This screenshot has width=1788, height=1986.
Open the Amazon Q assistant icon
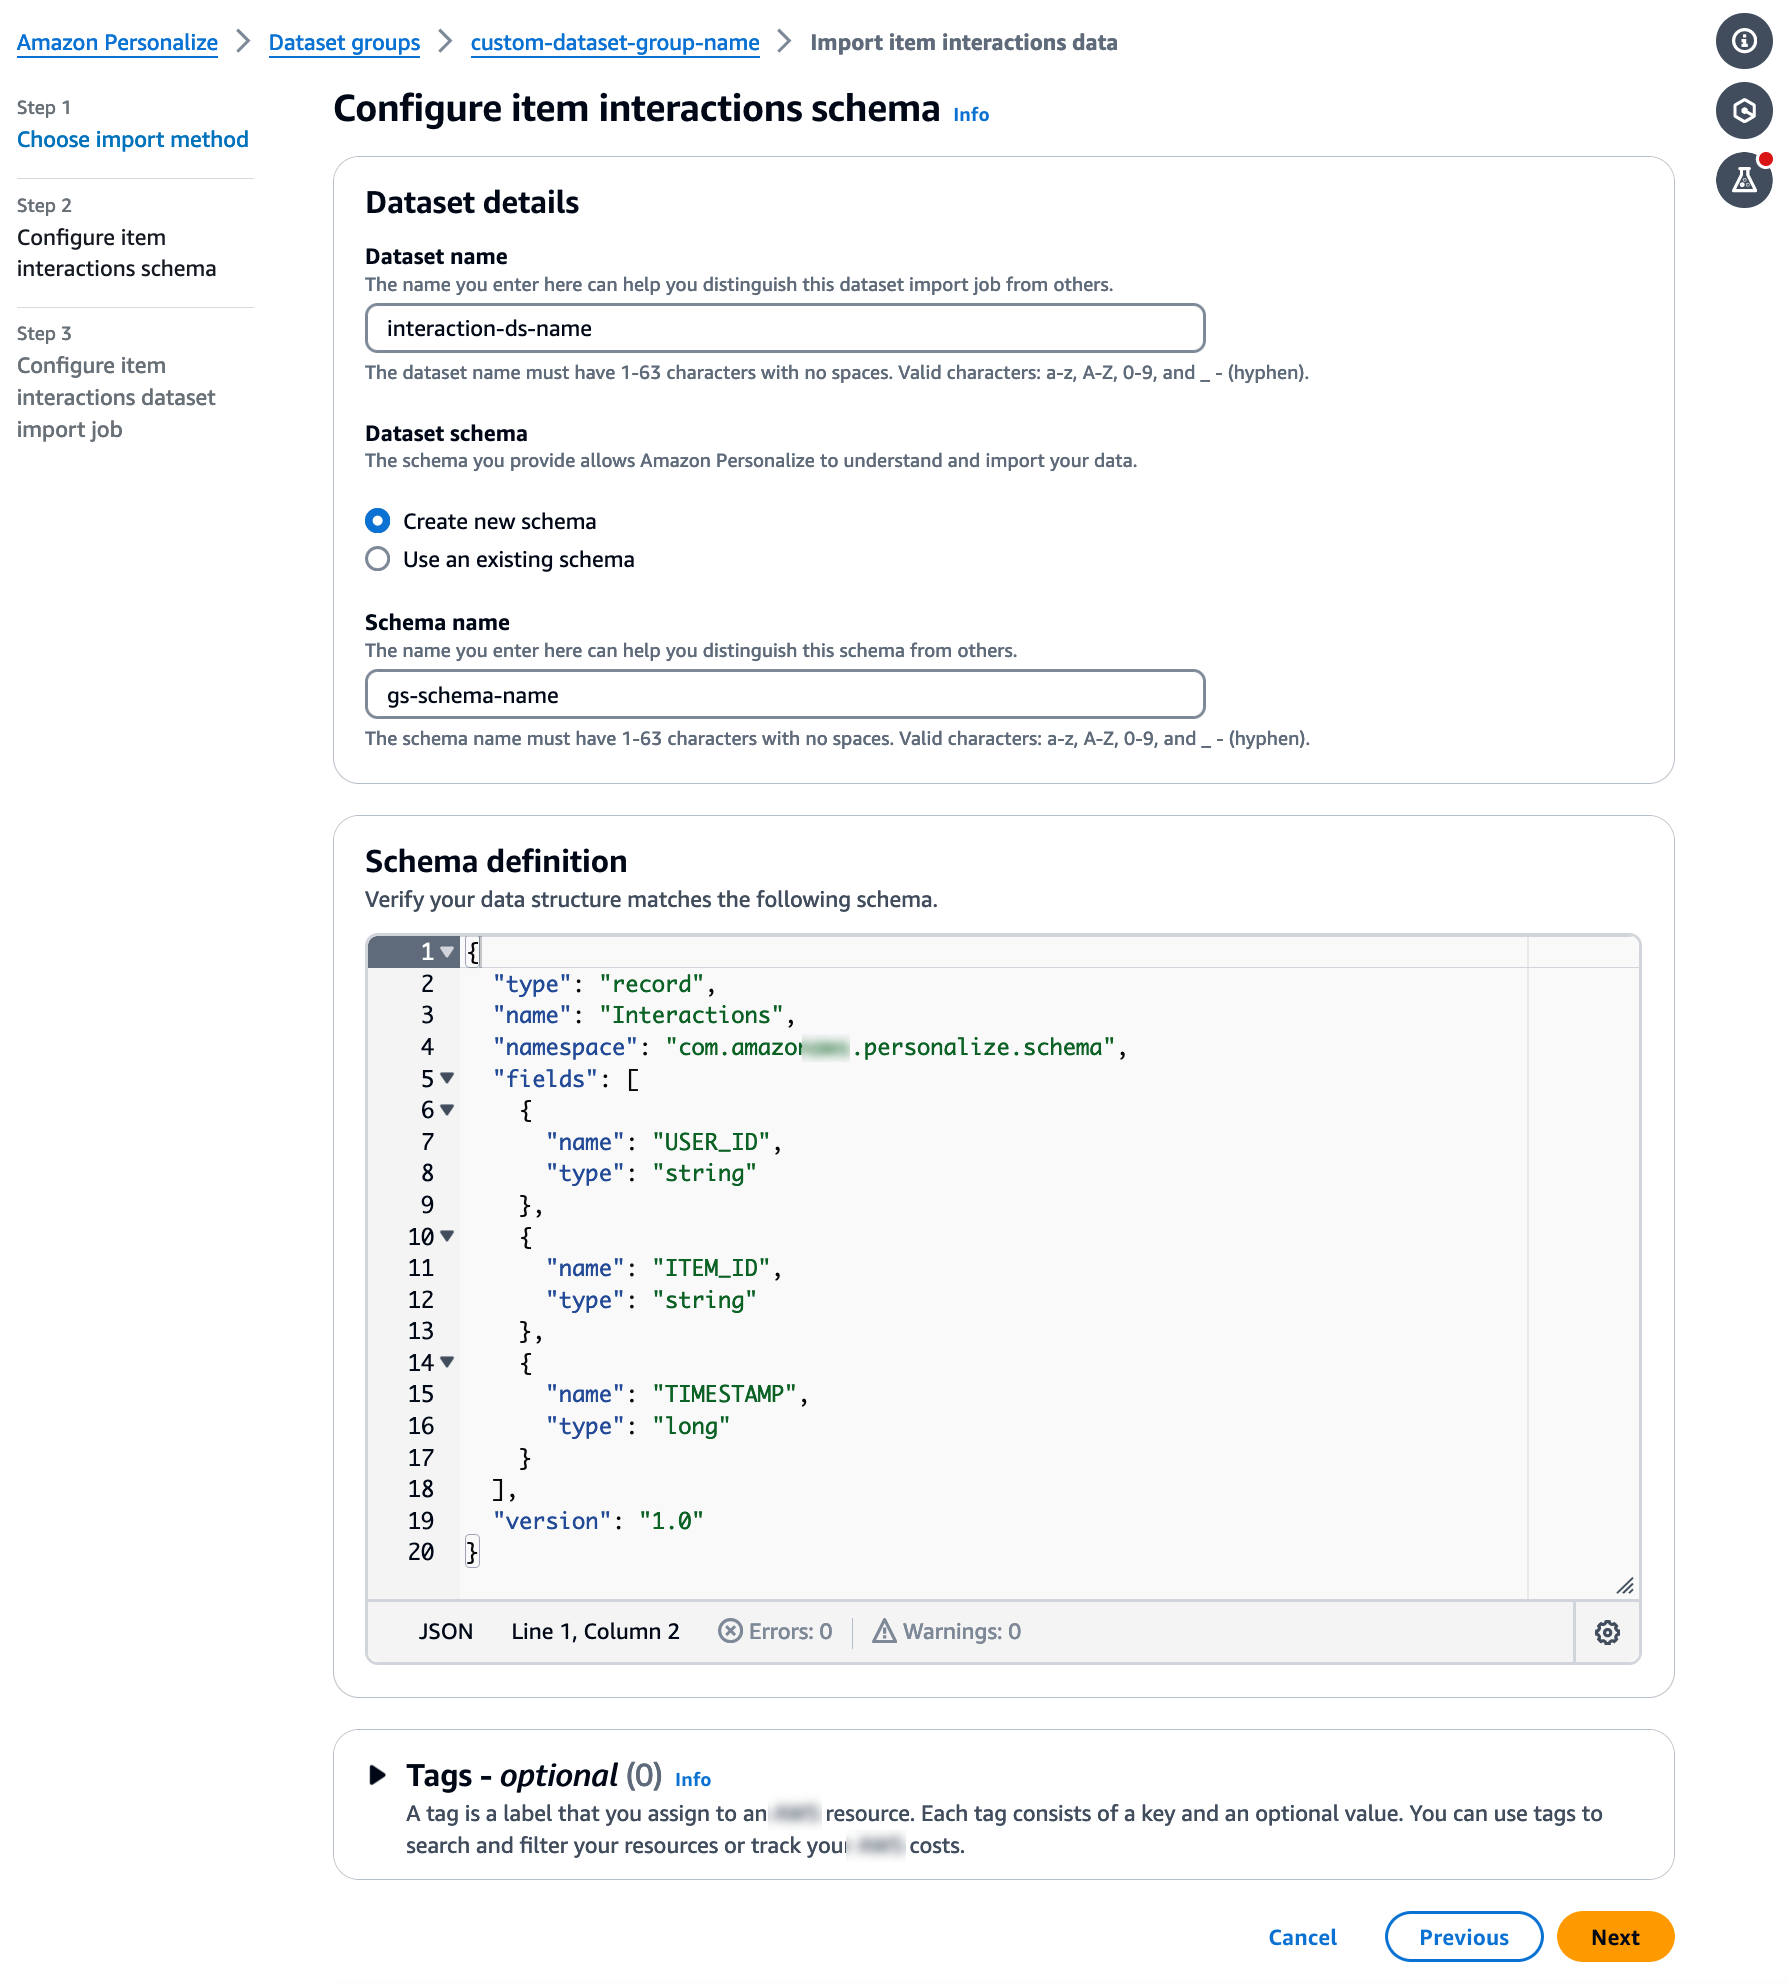point(1744,111)
